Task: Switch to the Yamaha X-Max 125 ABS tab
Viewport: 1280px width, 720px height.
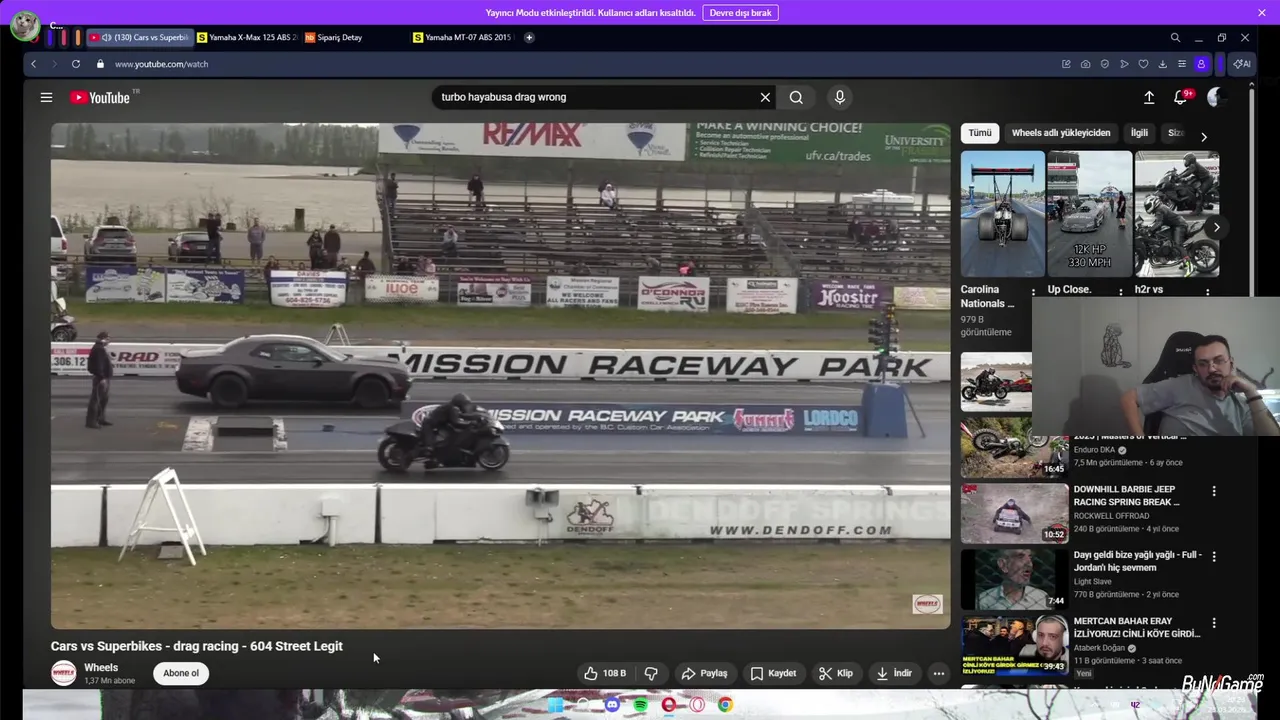Action: tap(247, 37)
